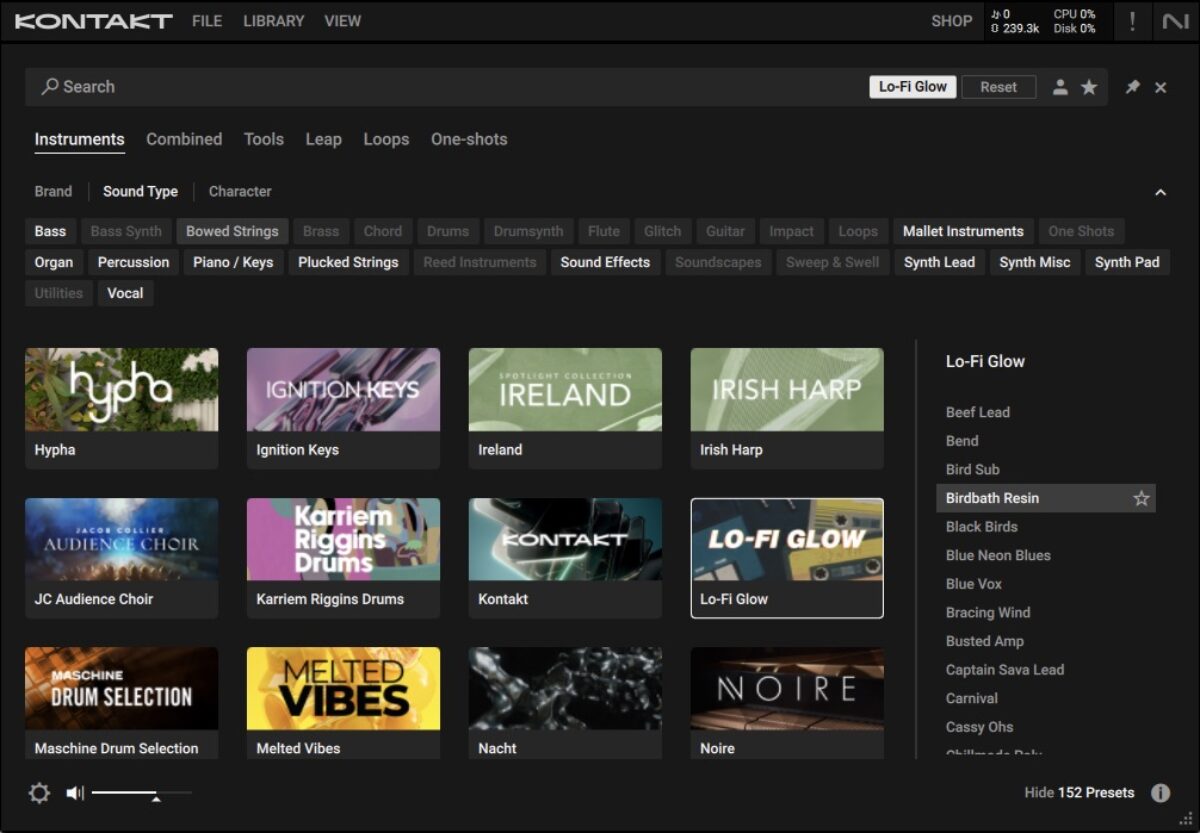Click the Native Instruments logo icon

(1175, 21)
